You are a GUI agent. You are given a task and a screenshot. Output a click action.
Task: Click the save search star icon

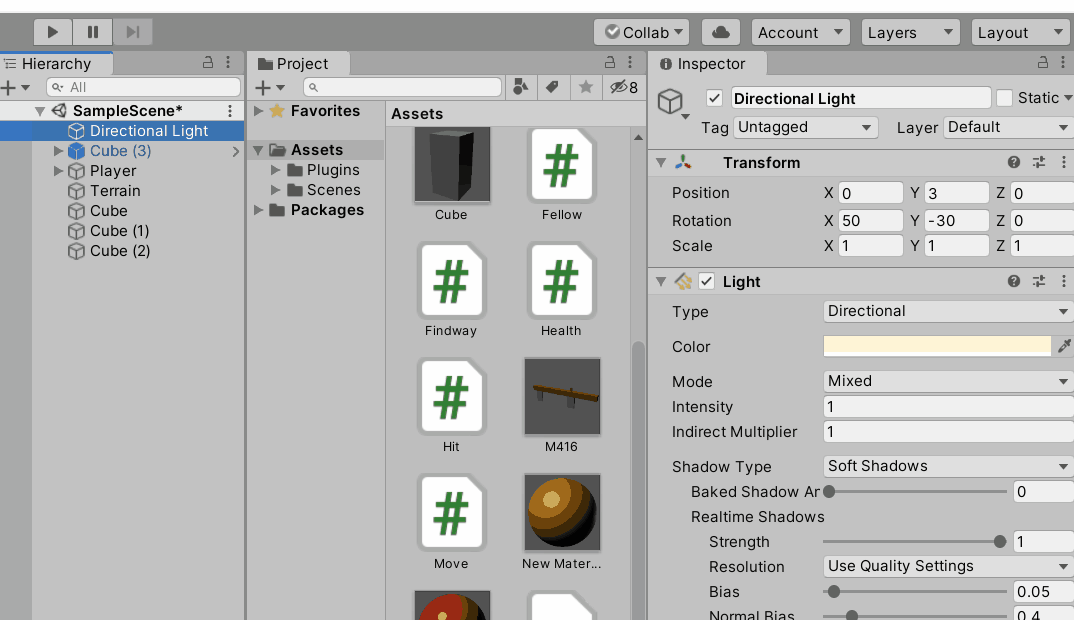click(586, 88)
